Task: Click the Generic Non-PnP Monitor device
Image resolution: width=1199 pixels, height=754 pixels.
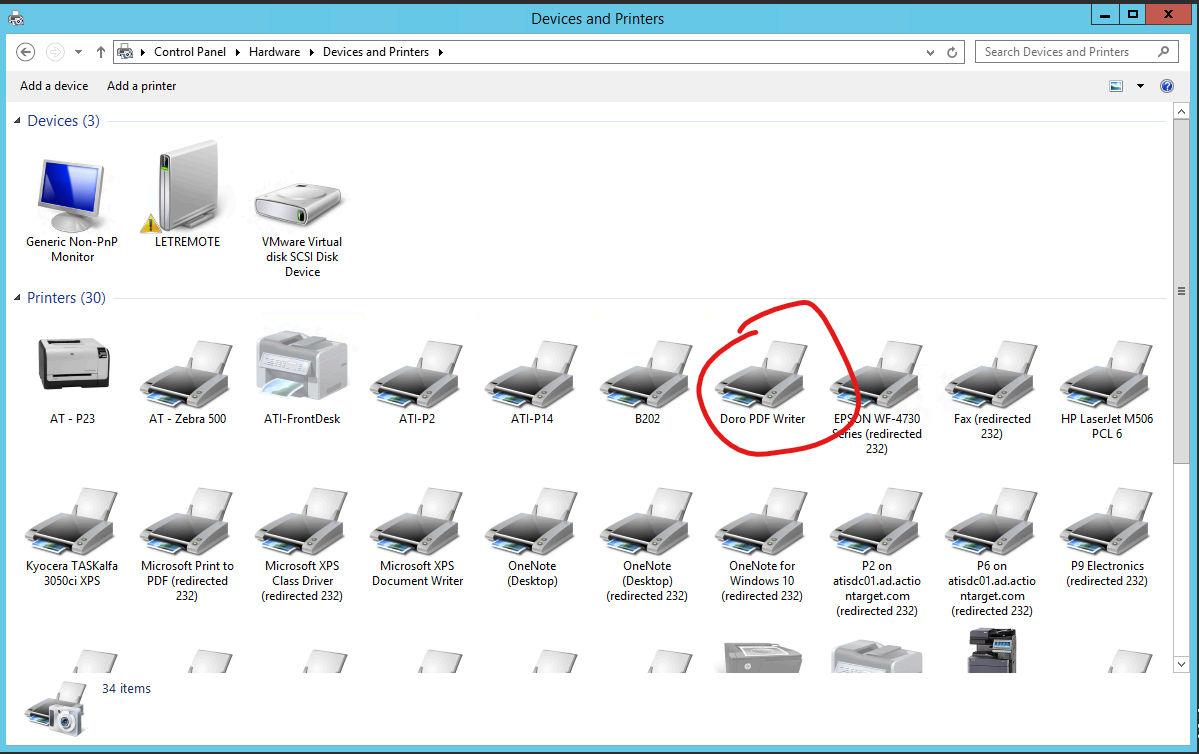Action: [x=72, y=197]
